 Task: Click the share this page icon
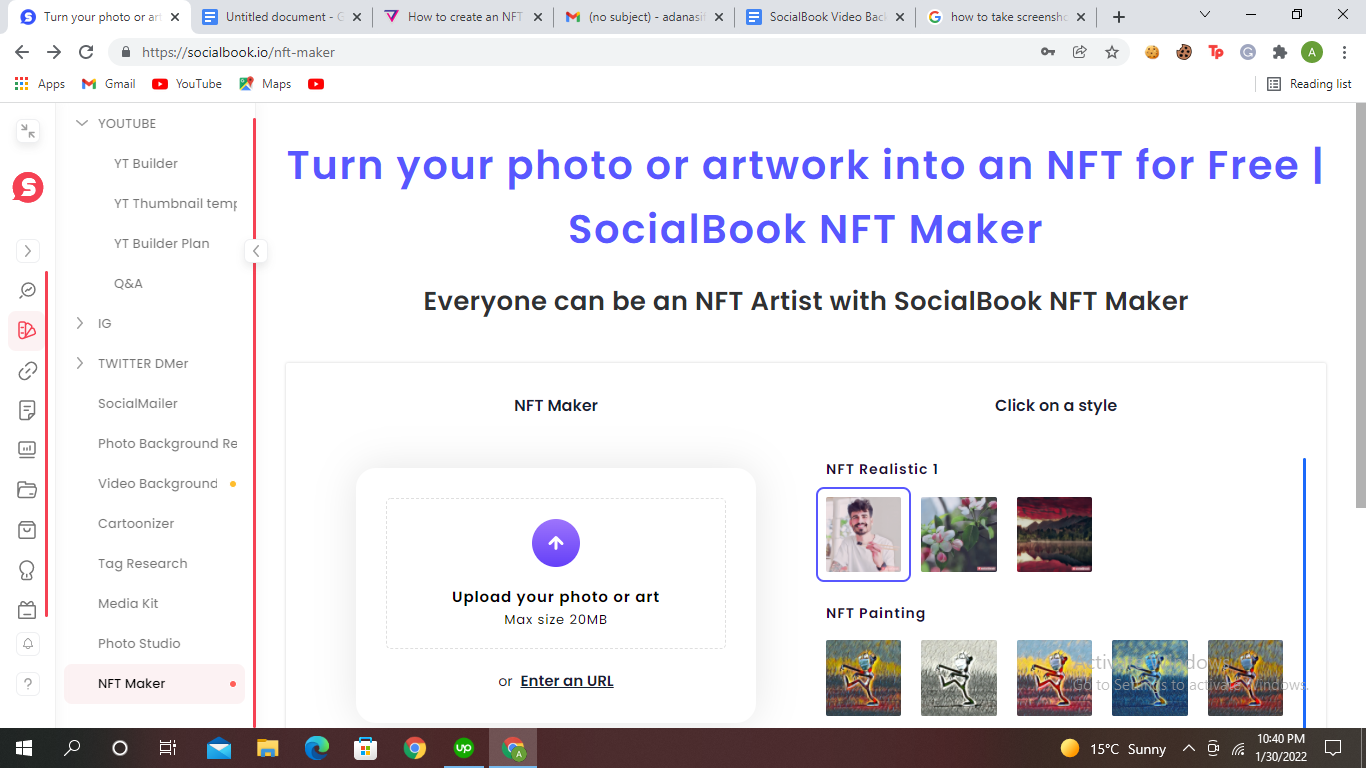[x=1080, y=52]
